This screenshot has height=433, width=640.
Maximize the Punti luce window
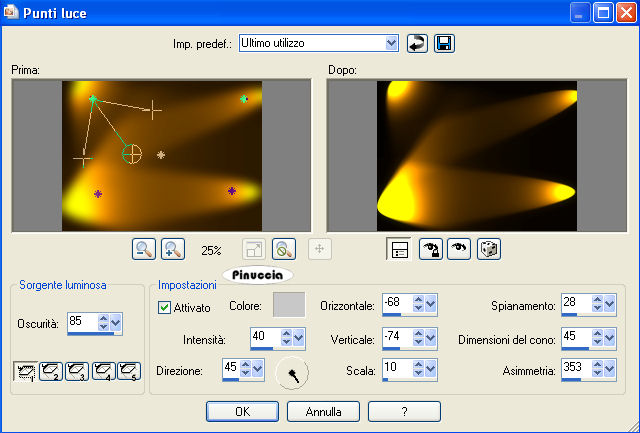pyautogui.click(x=603, y=13)
